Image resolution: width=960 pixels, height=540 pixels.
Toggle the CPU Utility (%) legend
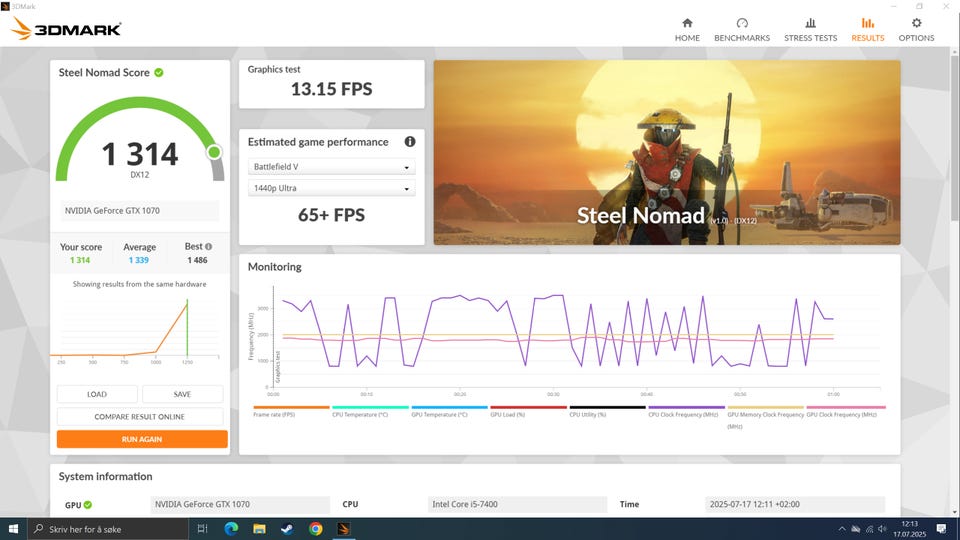(x=607, y=411)
